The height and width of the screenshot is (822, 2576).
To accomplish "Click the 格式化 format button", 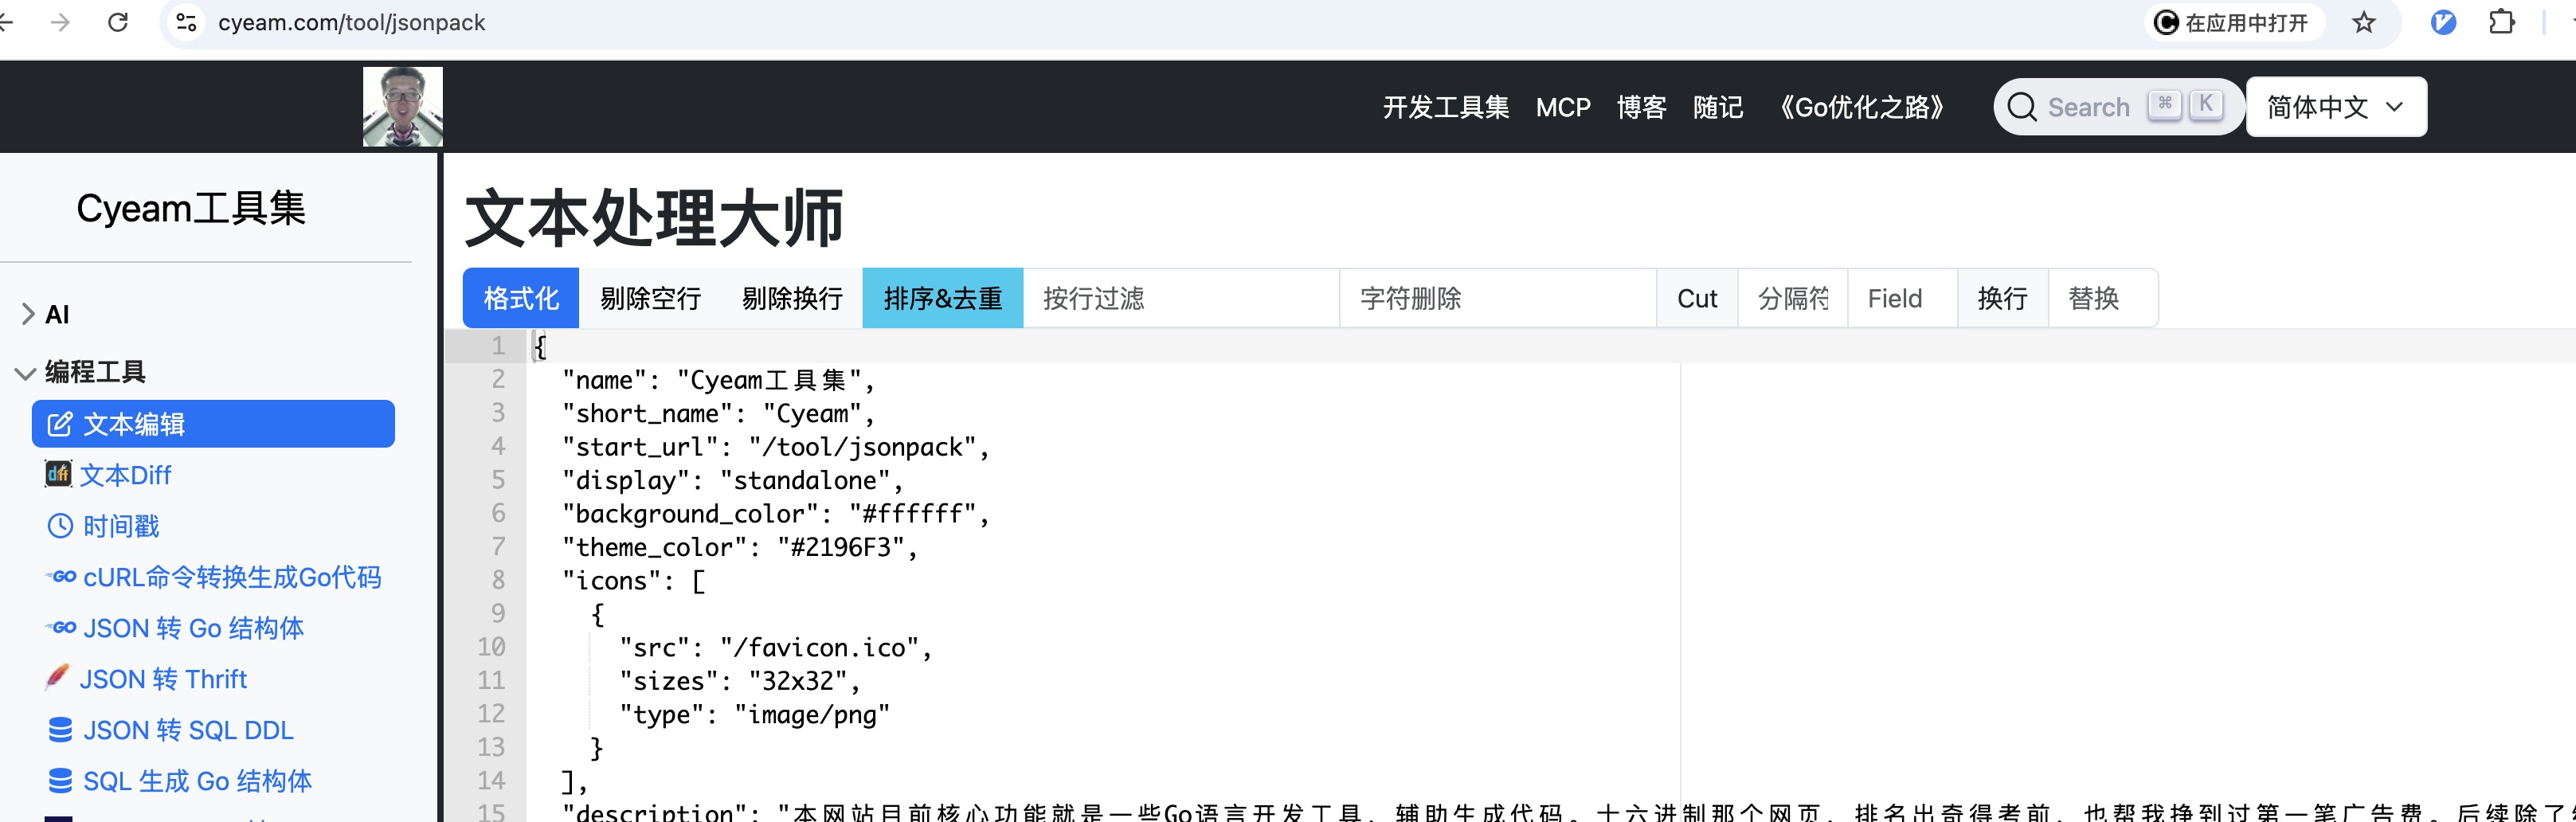I will 520,297.
